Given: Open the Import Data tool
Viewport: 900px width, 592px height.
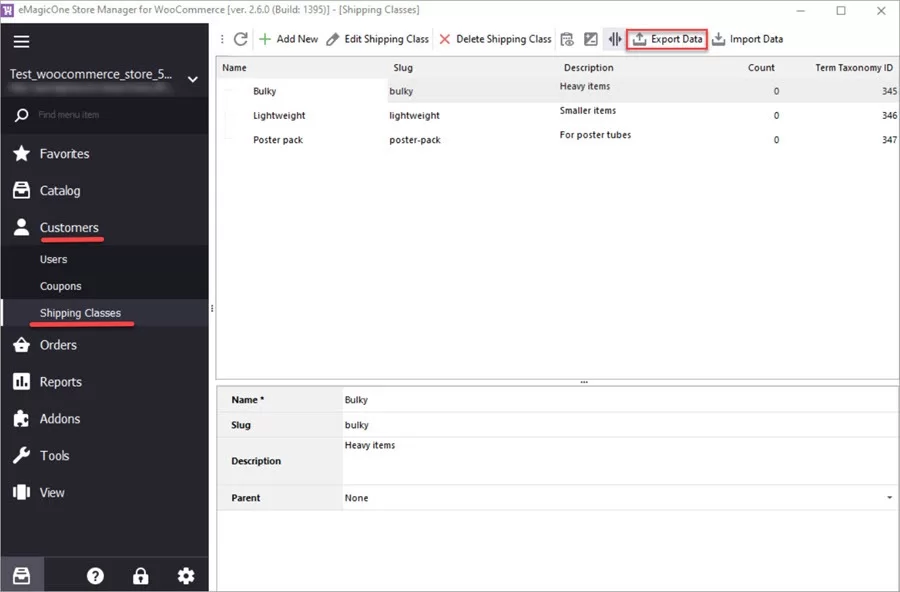Looking at the screenshot, I should pos(747,39).
